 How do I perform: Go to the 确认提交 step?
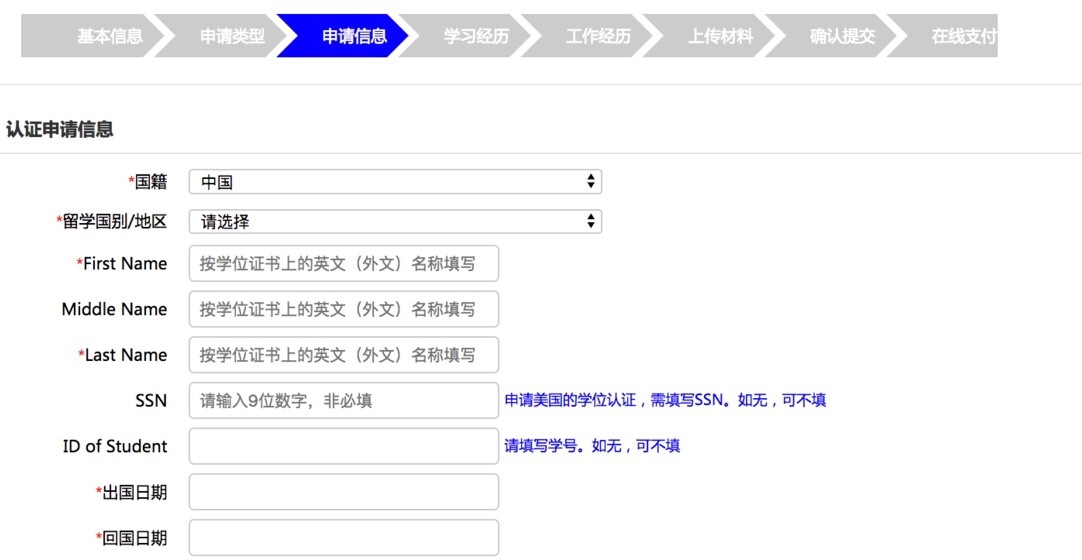pyautogui.click(x=842, y=37)
